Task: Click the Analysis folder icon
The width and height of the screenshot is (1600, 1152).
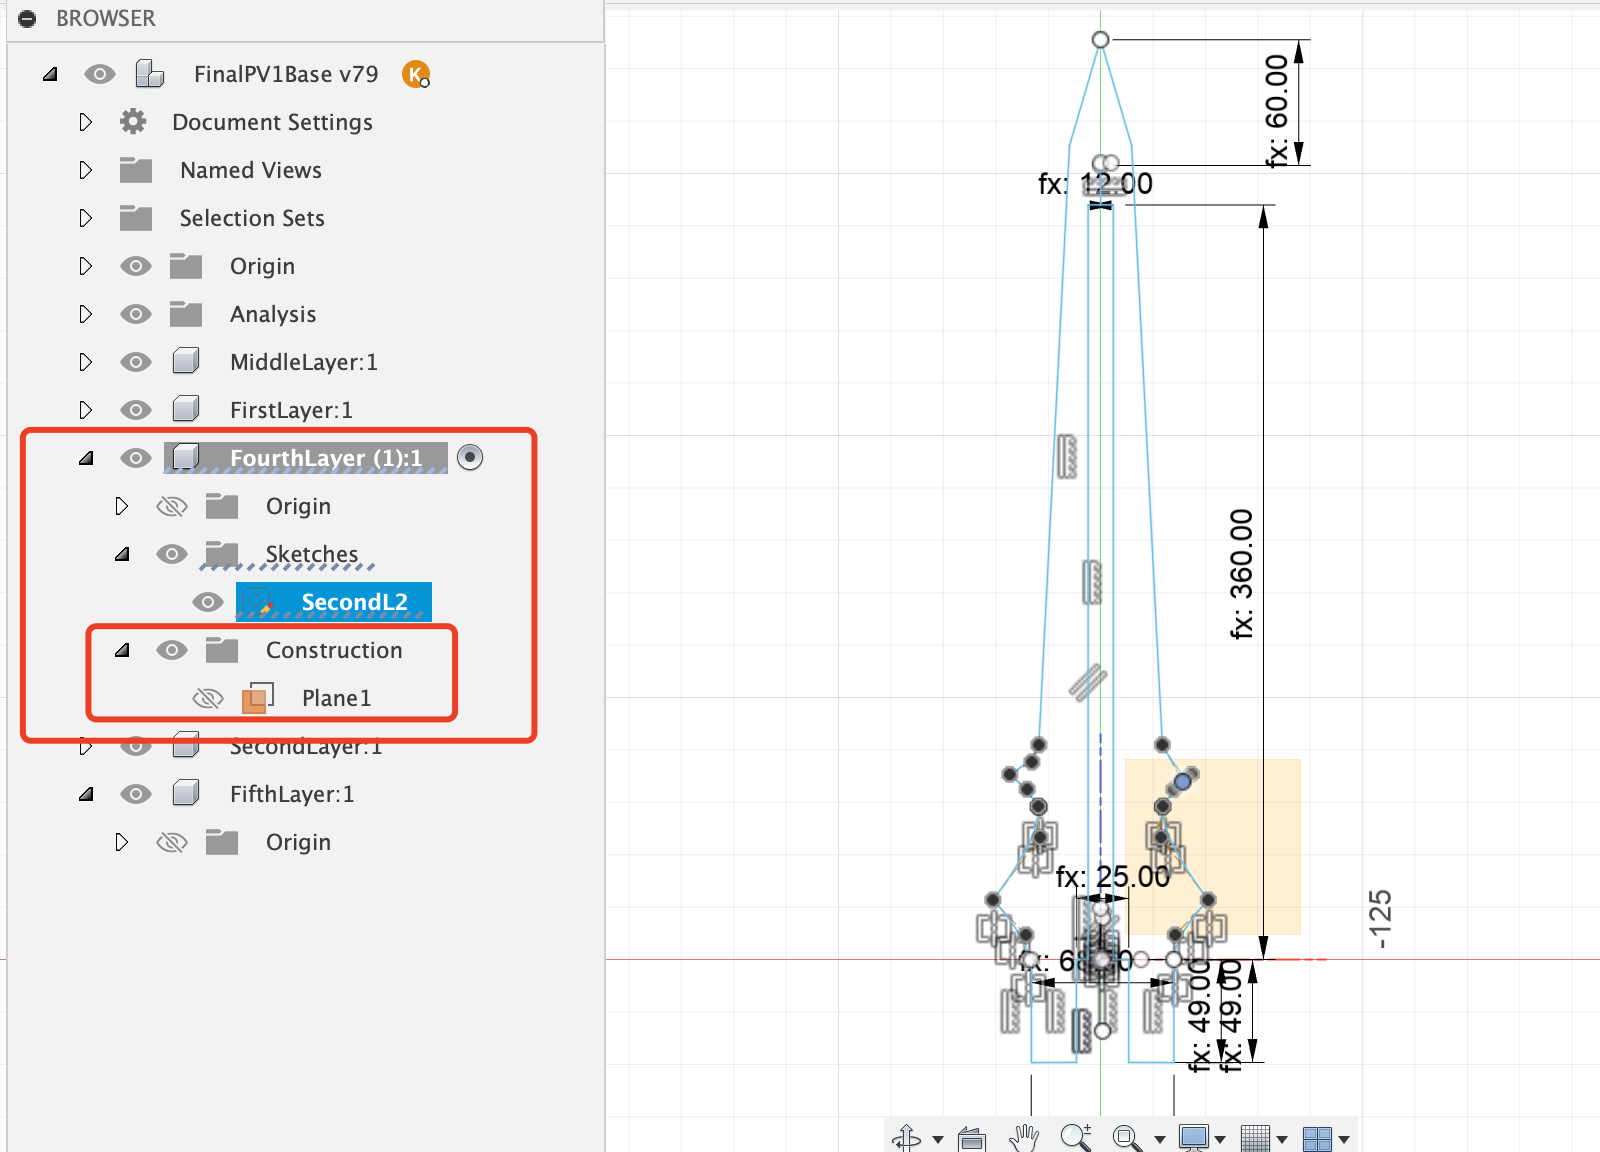Action: coord(186,314)
